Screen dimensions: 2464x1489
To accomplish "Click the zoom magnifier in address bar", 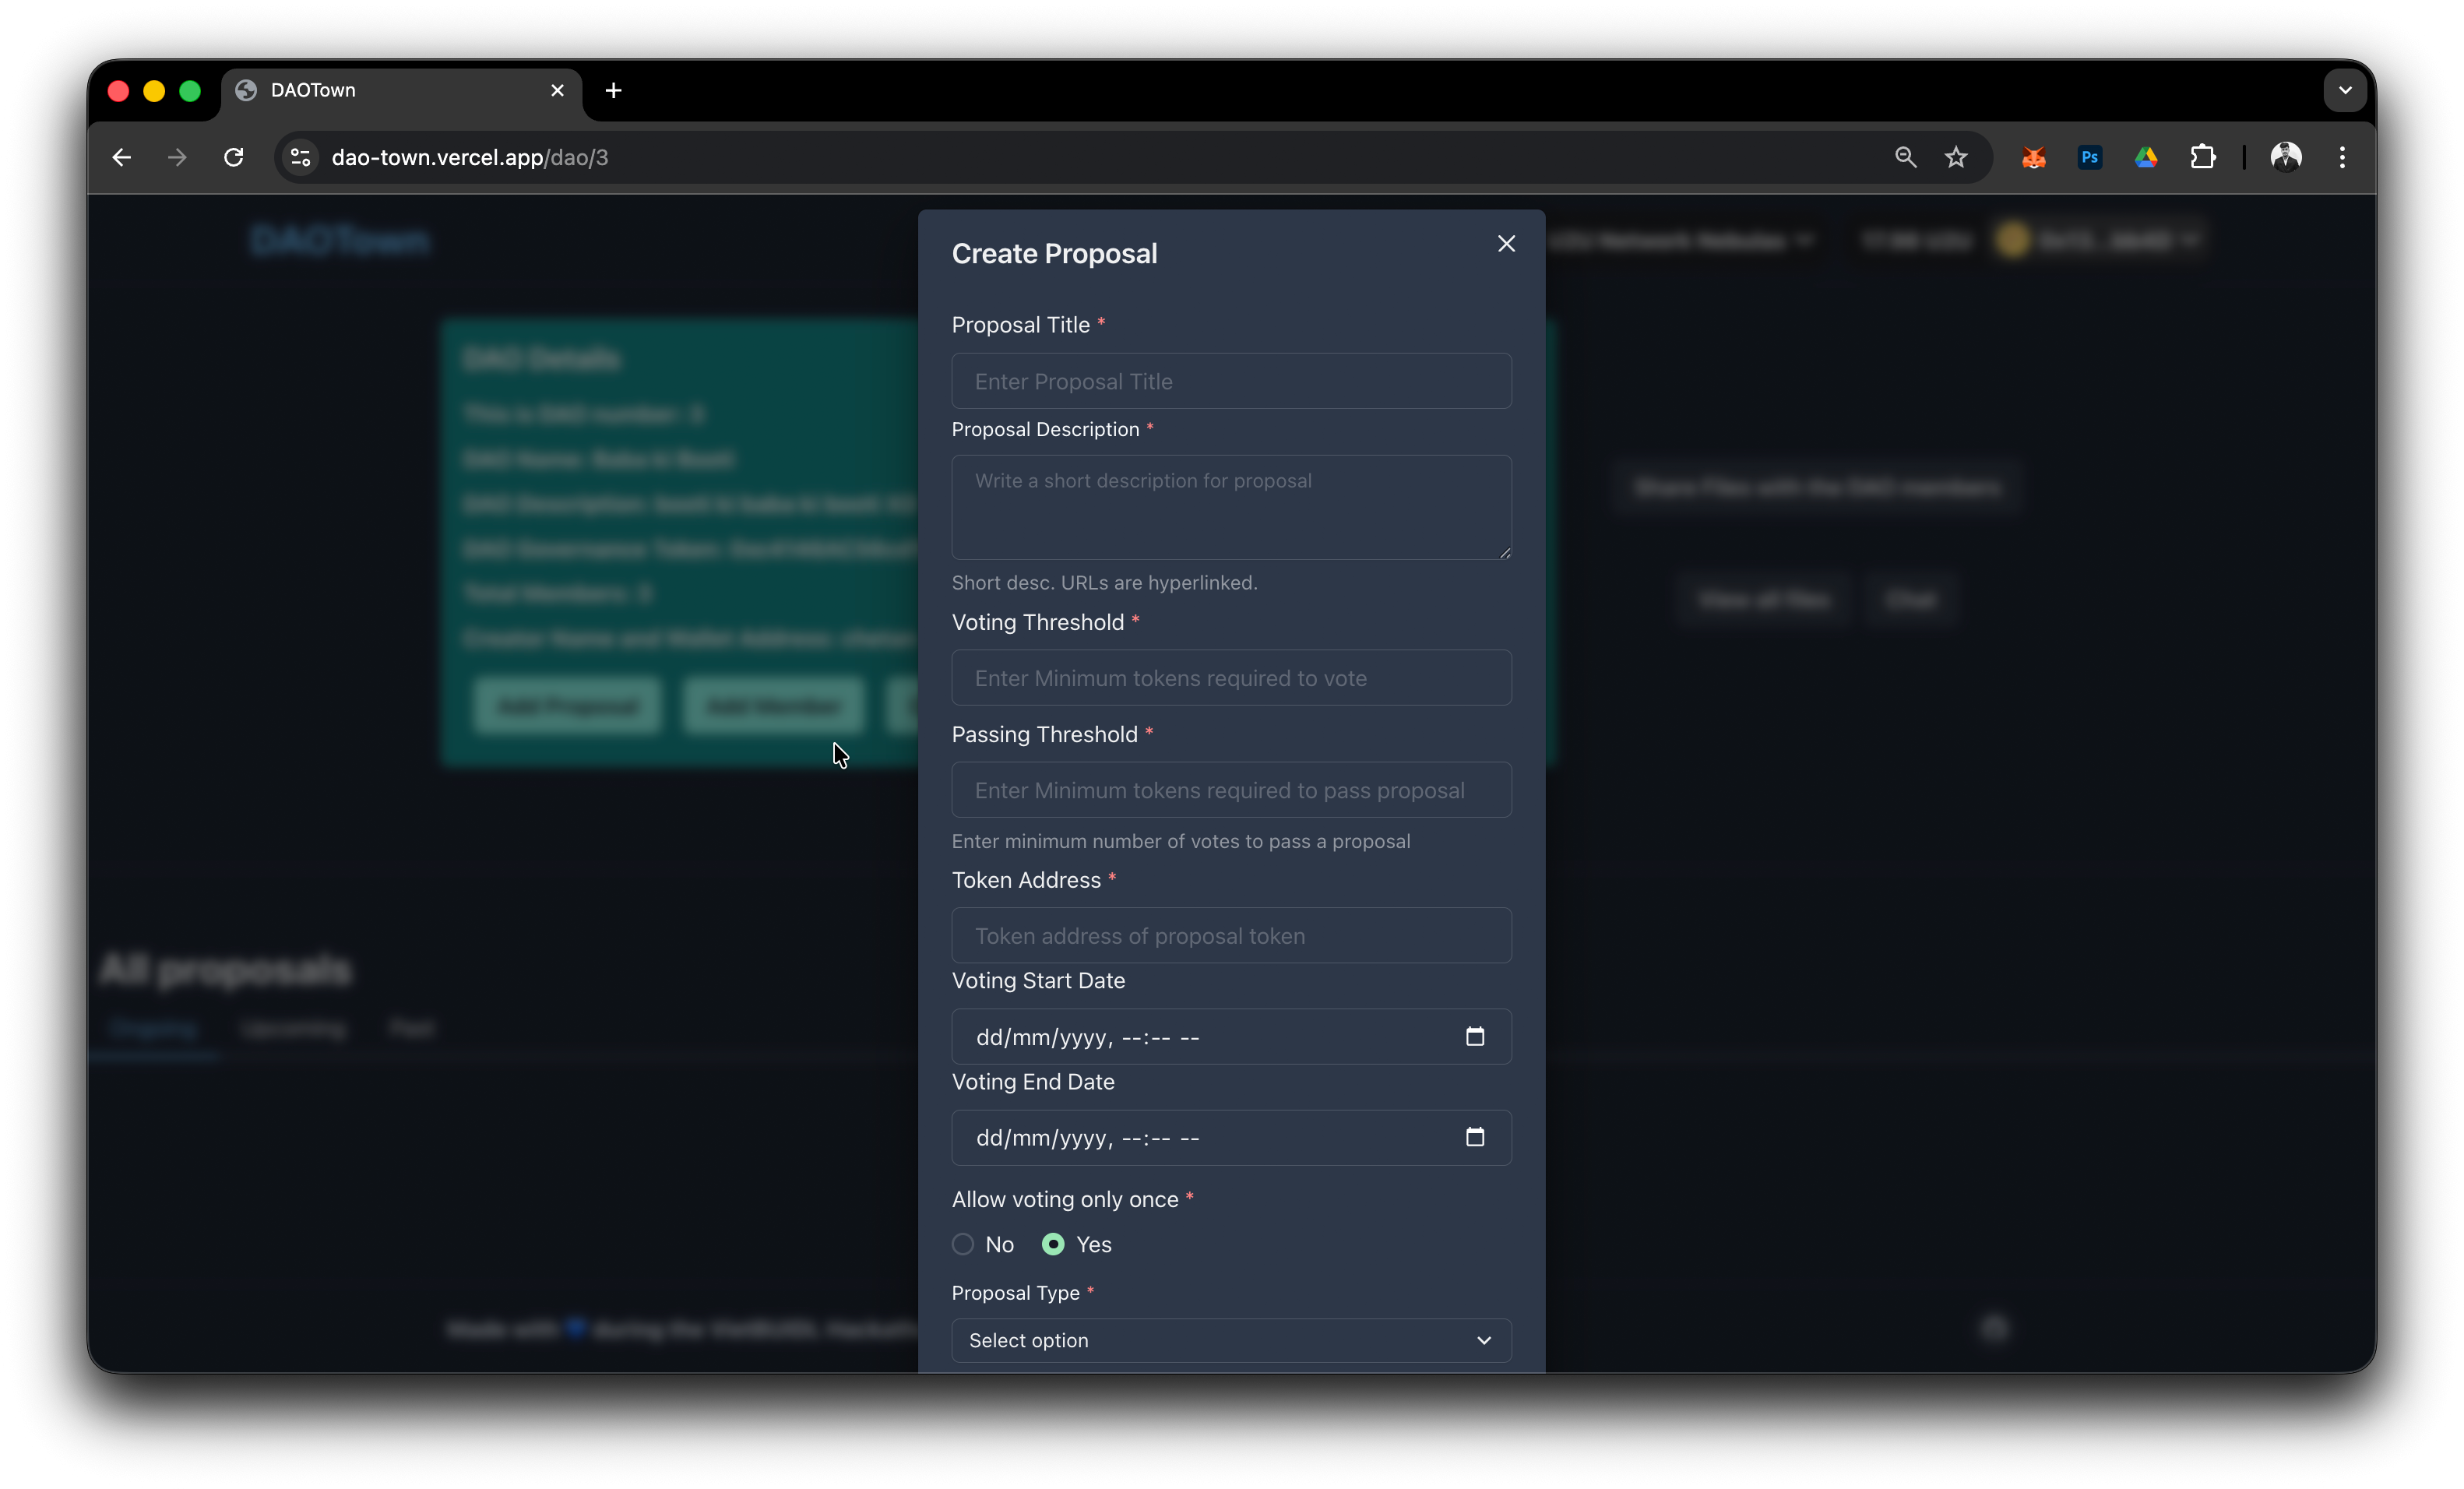I will click(x=1905, y=157).
